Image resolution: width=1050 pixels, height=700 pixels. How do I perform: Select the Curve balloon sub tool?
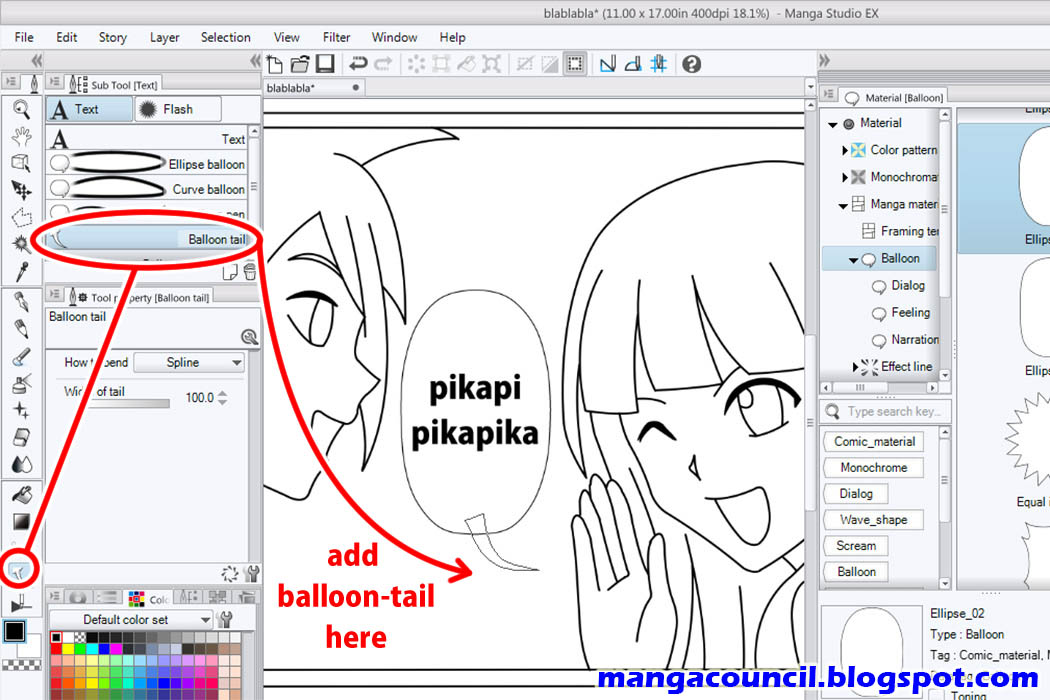pyautogui.click(x=147, y=190)
